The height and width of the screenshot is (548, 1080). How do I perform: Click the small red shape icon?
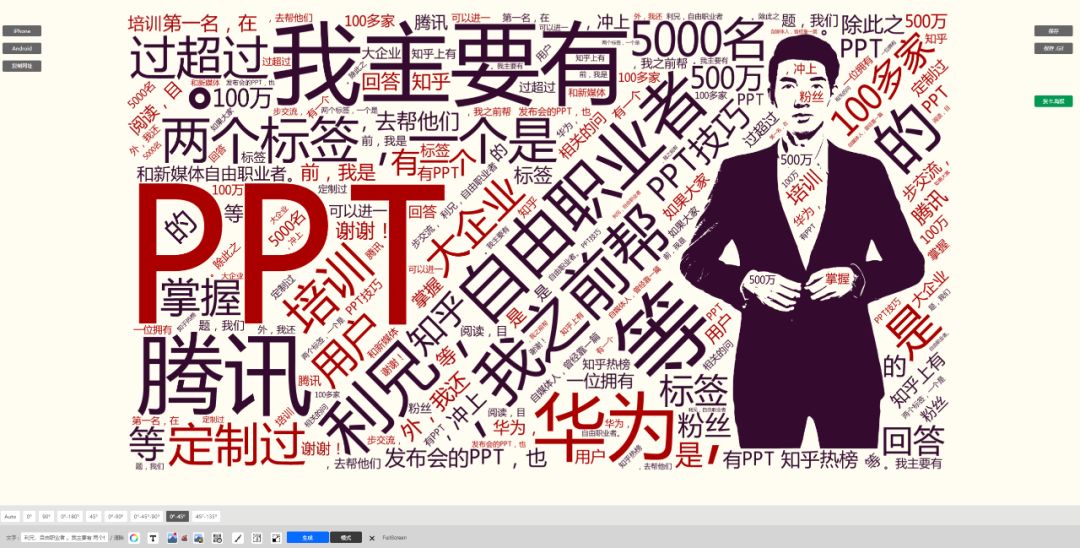(x=185, y=538)
